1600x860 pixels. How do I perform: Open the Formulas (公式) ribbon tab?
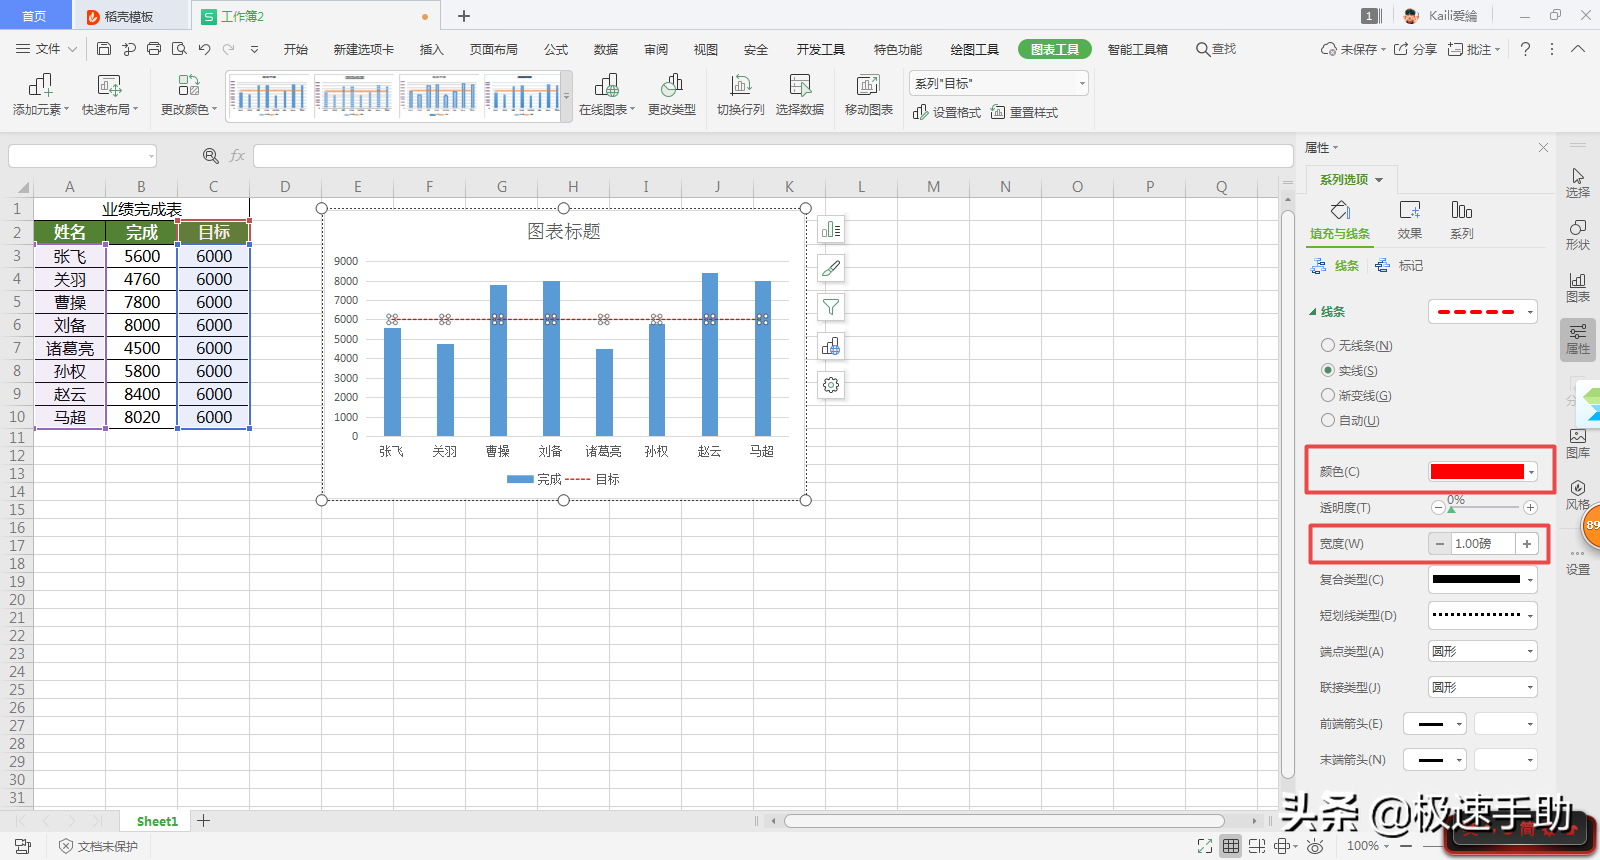tap(556, 49)
